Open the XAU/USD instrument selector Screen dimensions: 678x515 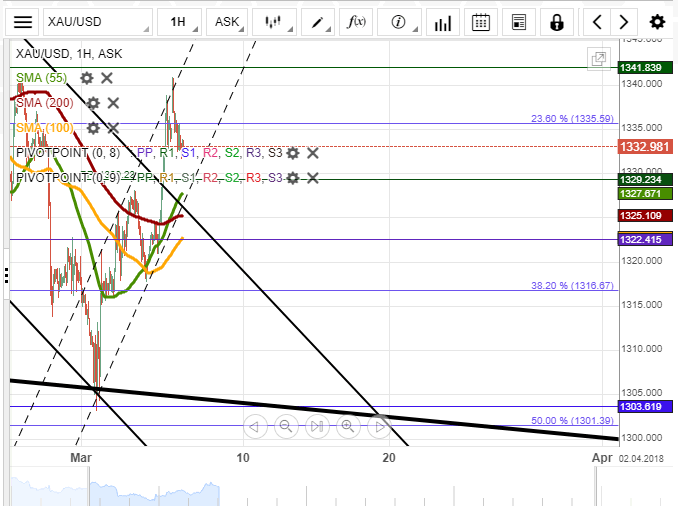(98, 22)
